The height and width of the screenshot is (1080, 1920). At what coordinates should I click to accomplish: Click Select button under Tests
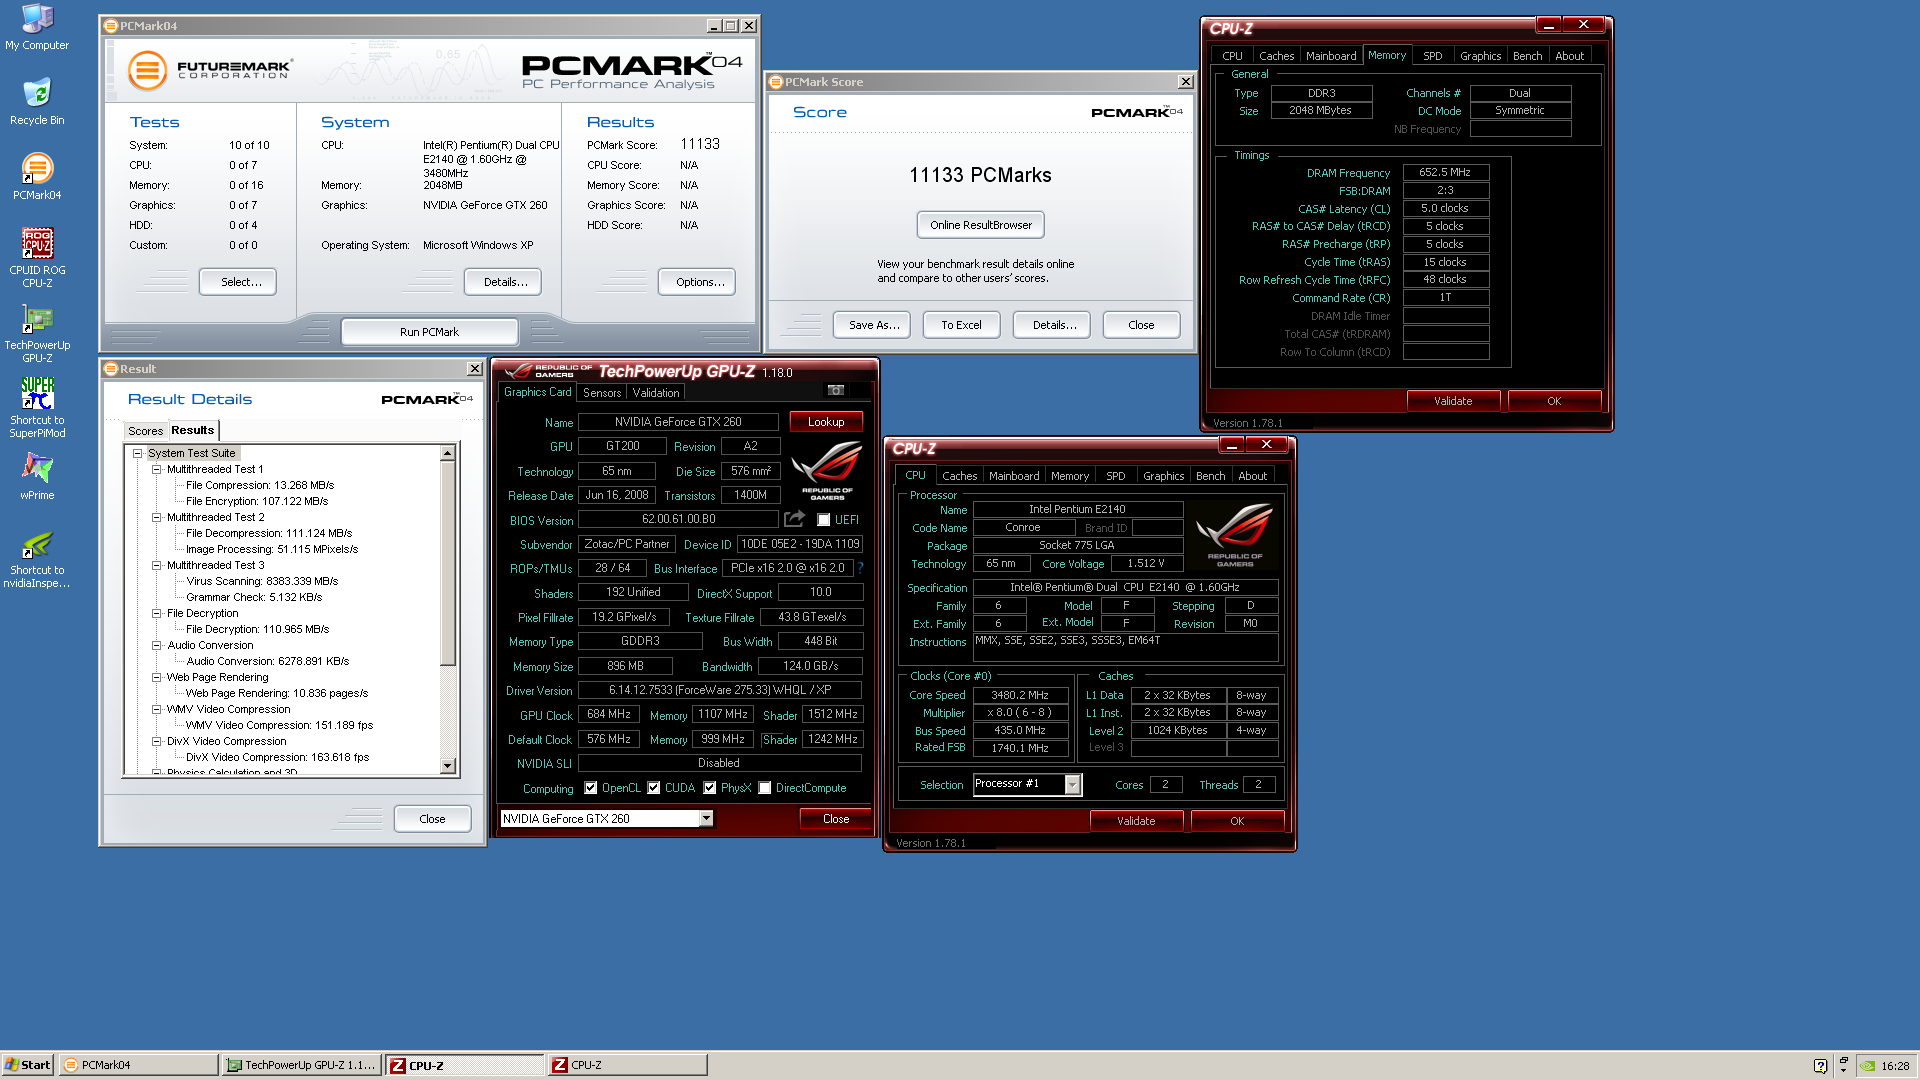click(x=237, y=282)
